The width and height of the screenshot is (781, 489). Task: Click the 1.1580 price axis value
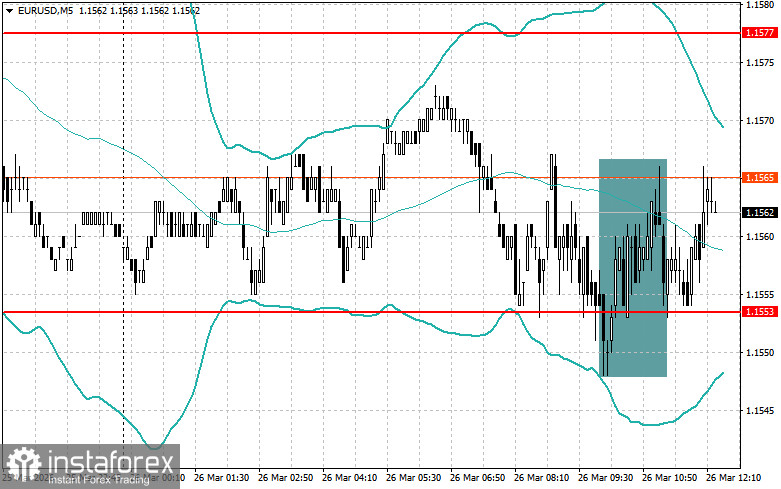[x=760, y=4]
